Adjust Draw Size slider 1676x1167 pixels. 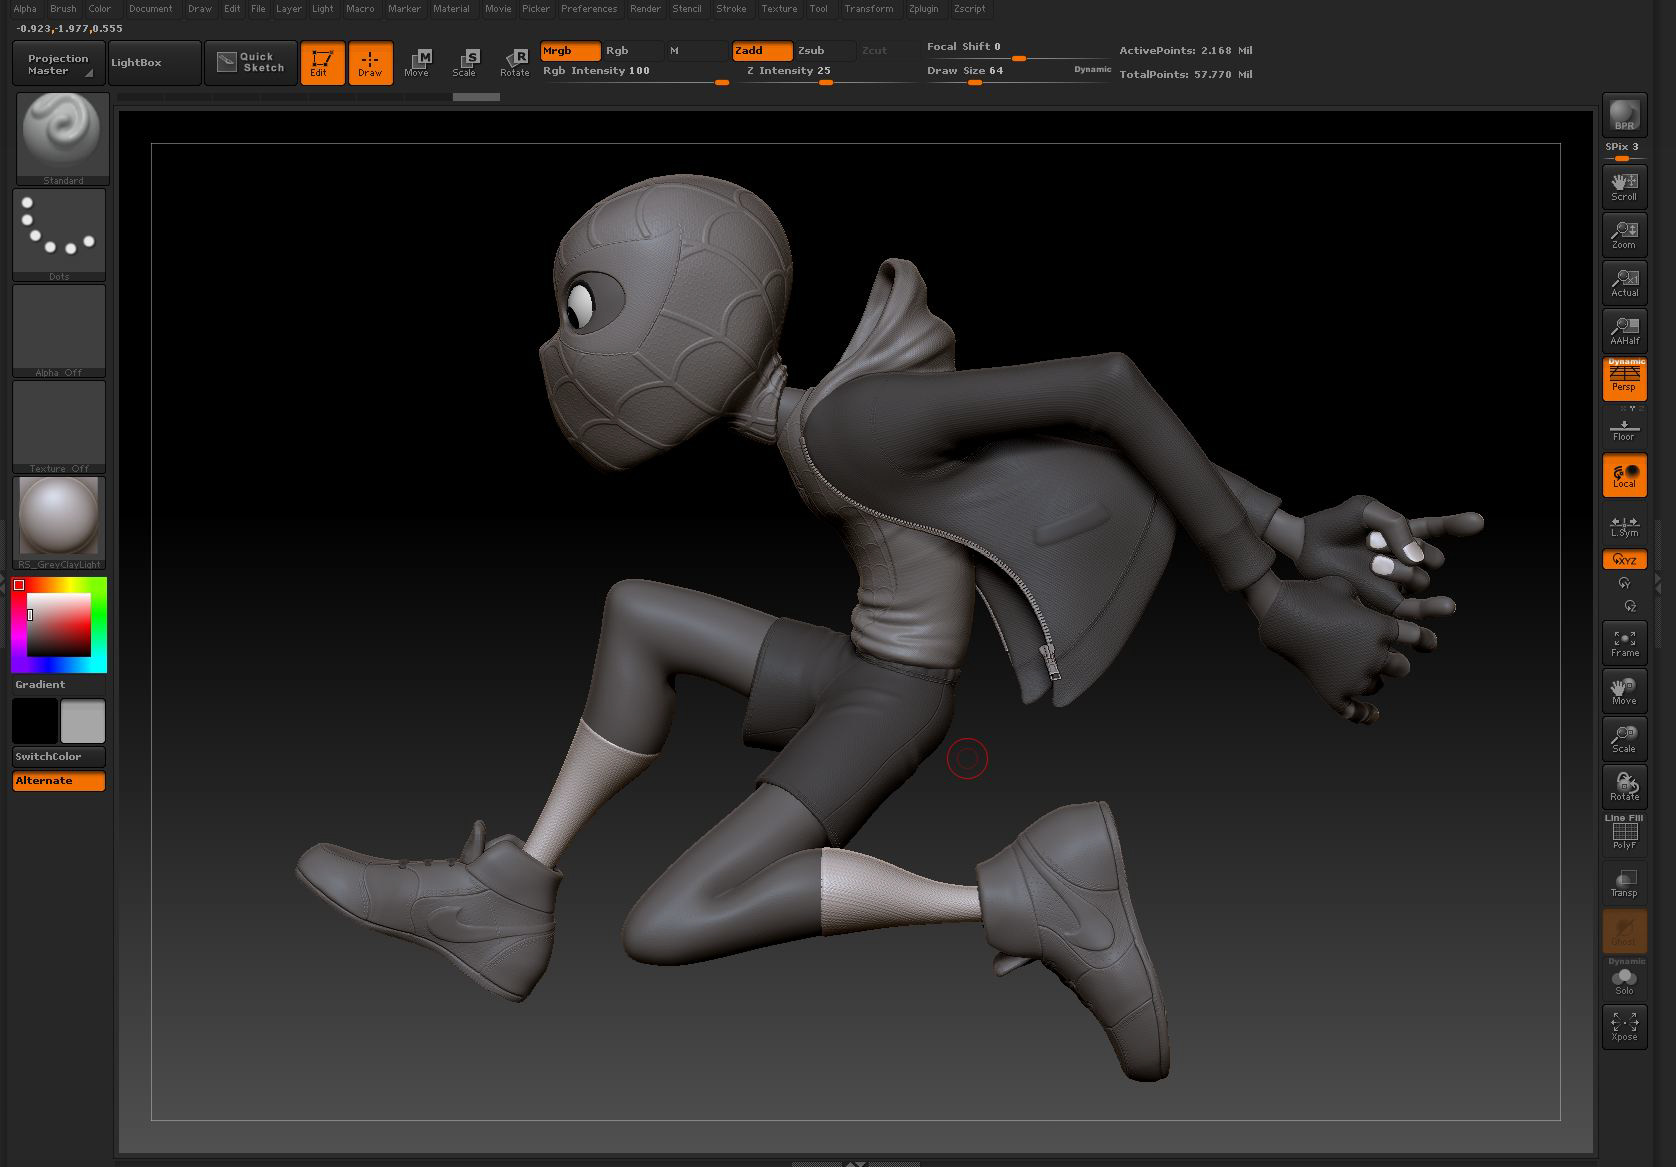click(x=1018, y=73)
